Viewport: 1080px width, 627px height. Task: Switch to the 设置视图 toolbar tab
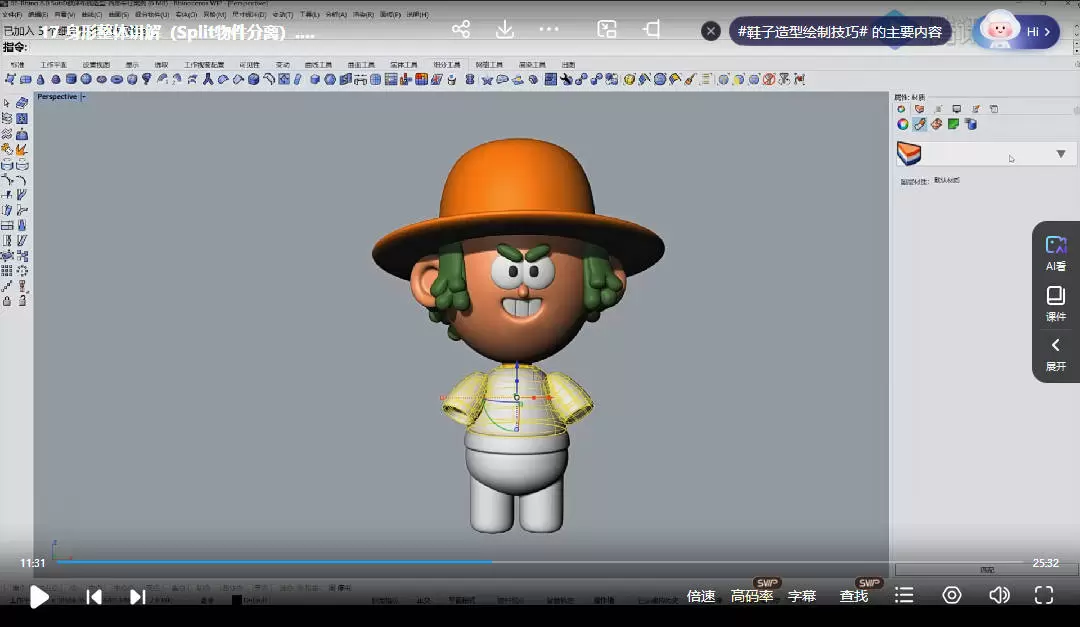tap(96, 65)
